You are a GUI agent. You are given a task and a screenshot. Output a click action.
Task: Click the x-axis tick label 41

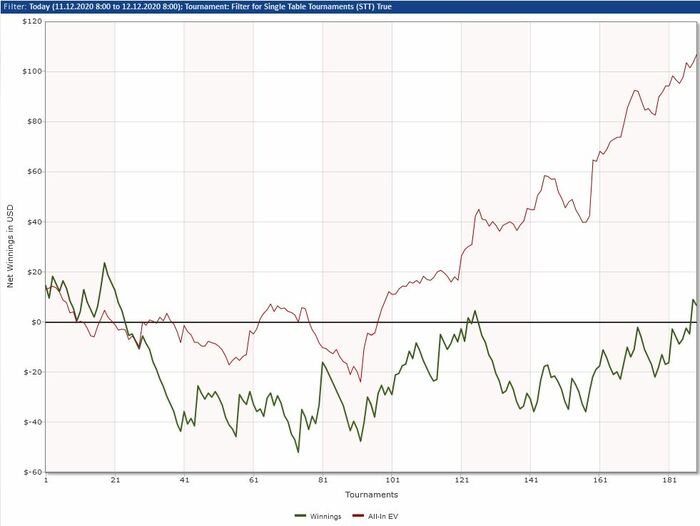tap(184, 480)
